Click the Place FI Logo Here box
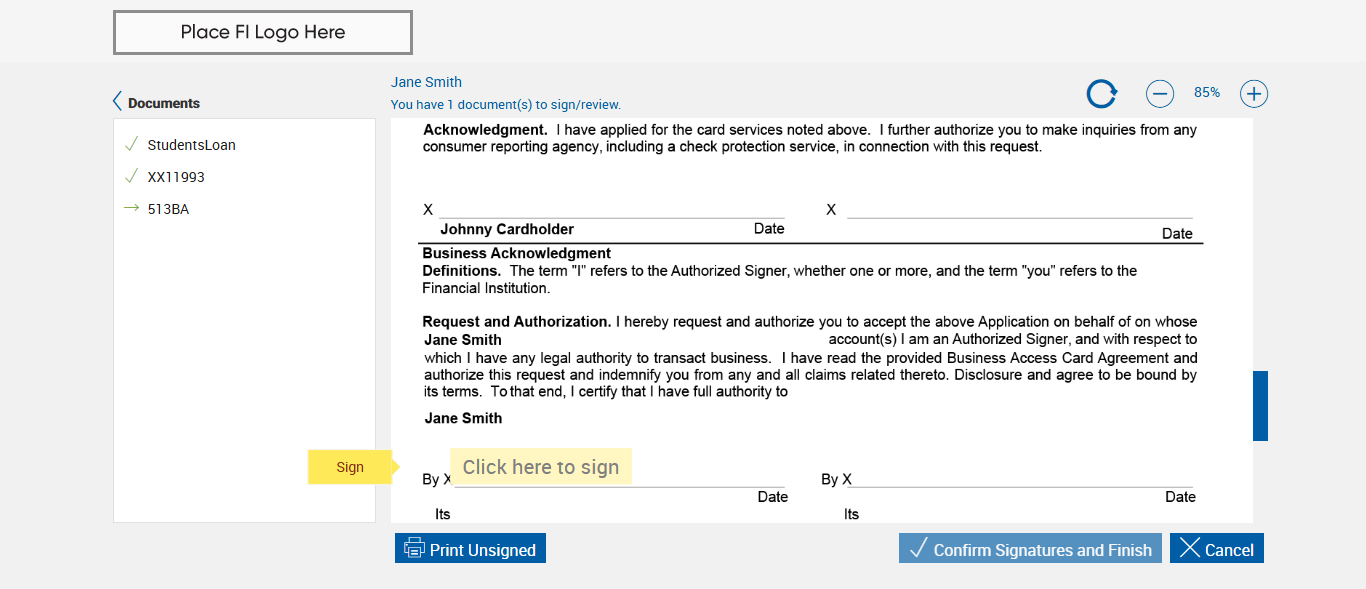Screen dimensions: 1366x589 click(x=263, y=32)
